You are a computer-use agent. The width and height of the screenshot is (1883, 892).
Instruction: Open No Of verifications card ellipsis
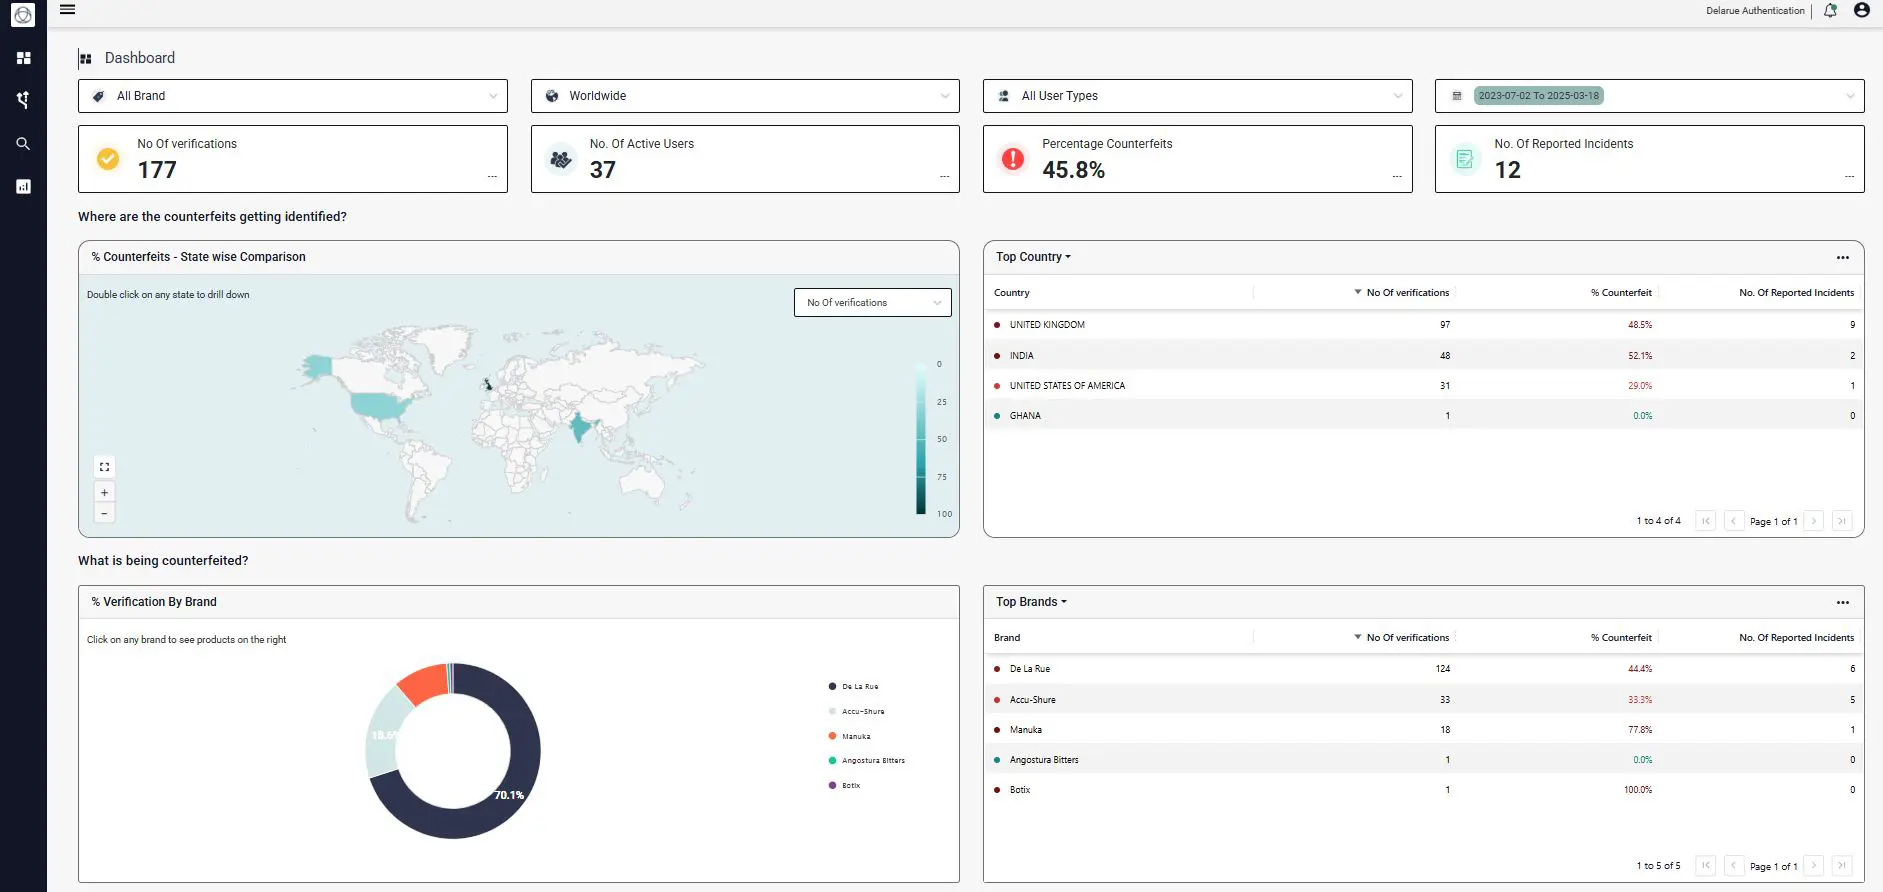click(x=492, y=177)
